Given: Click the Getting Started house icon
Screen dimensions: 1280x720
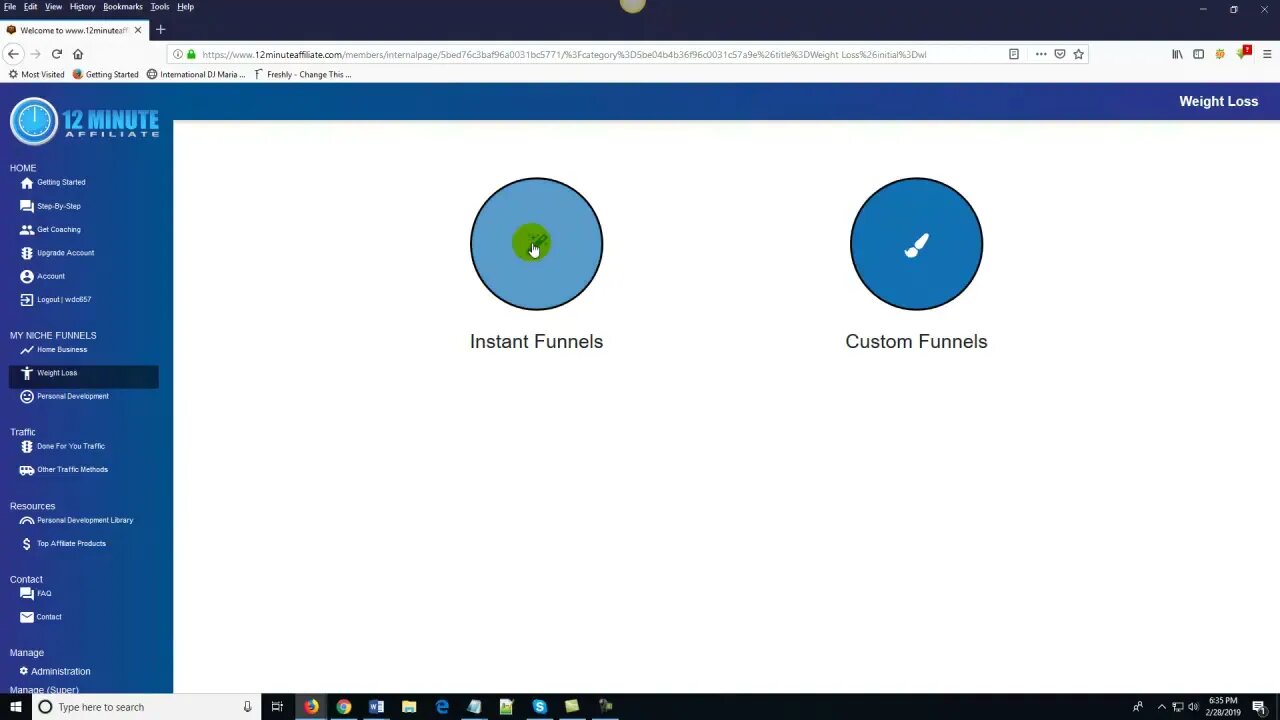Looking at the screenshot, I should (27, 183).
